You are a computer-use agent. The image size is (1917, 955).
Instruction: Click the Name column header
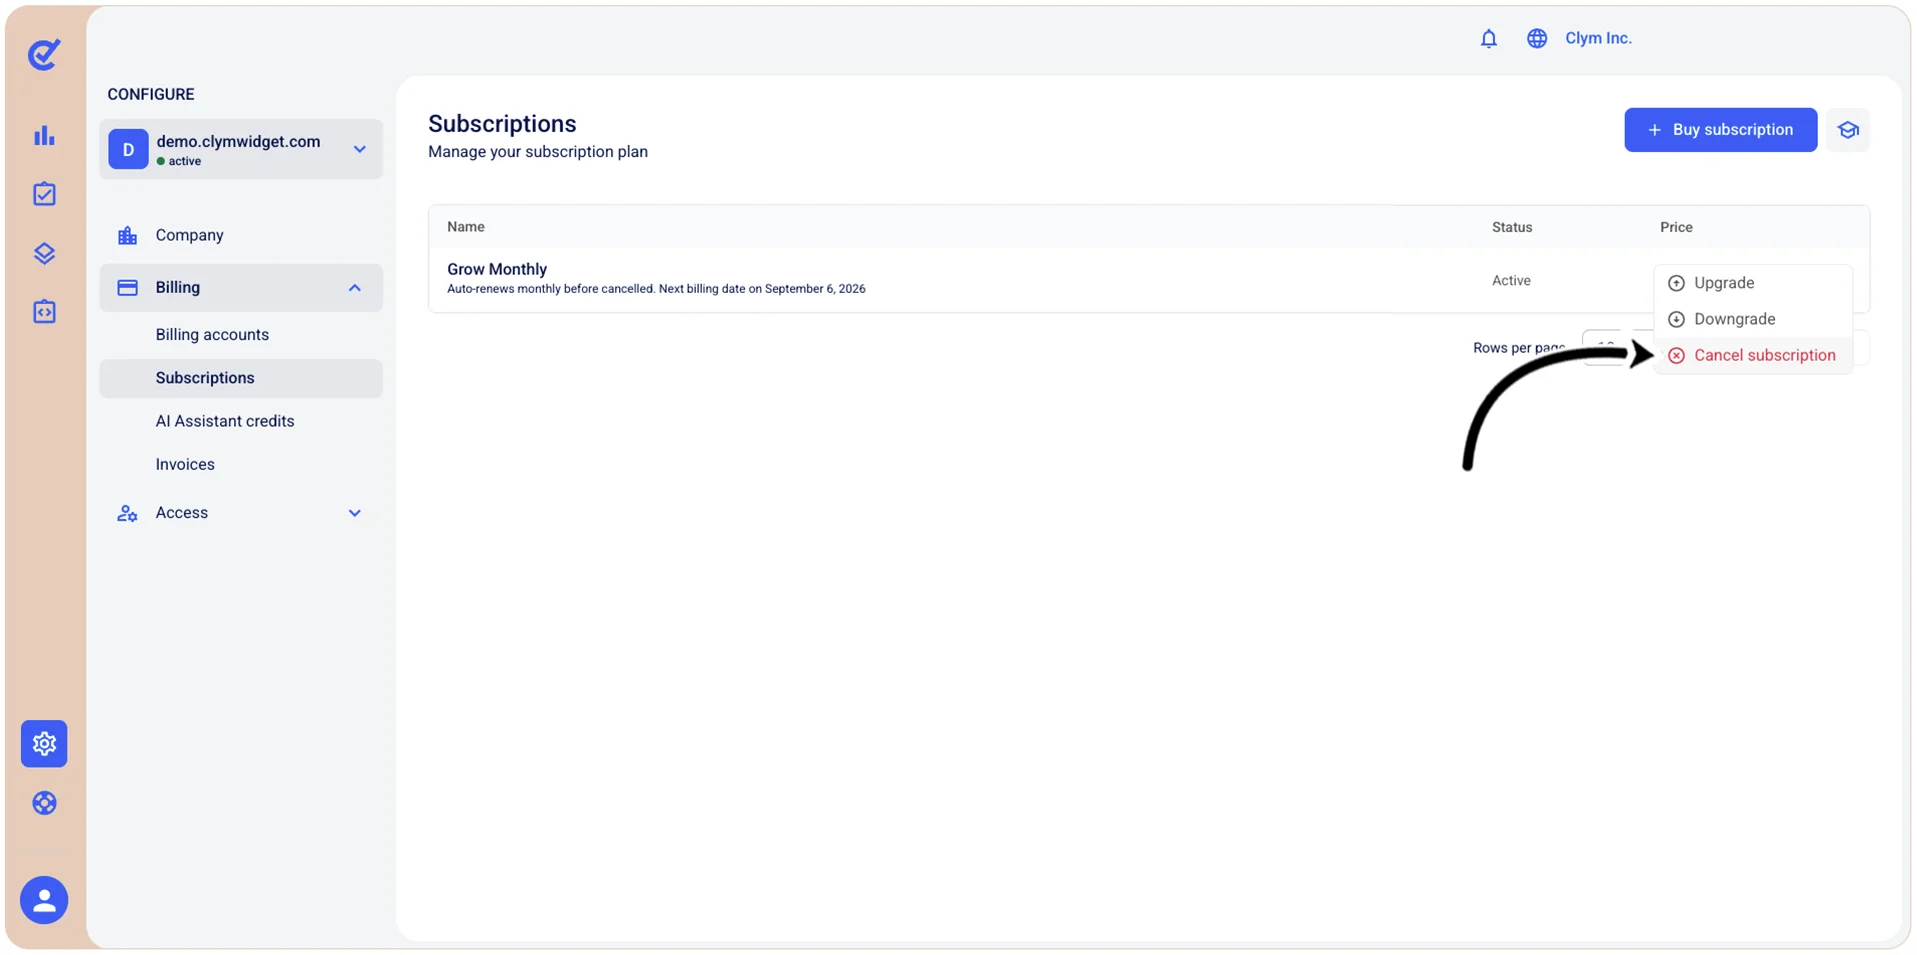(466, 227)
